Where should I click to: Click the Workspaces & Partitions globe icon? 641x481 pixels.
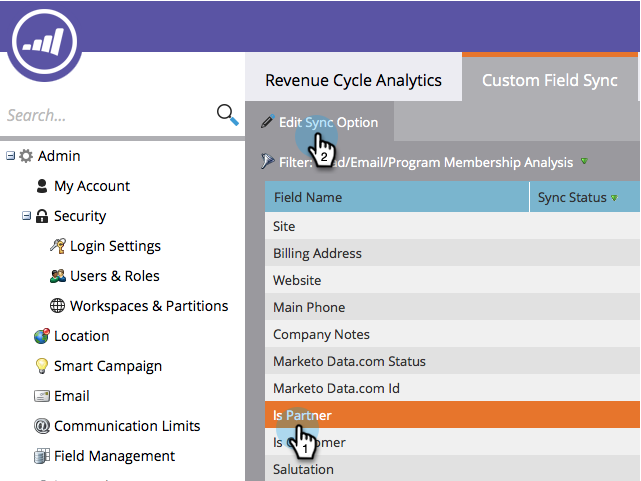click(57, 306)
